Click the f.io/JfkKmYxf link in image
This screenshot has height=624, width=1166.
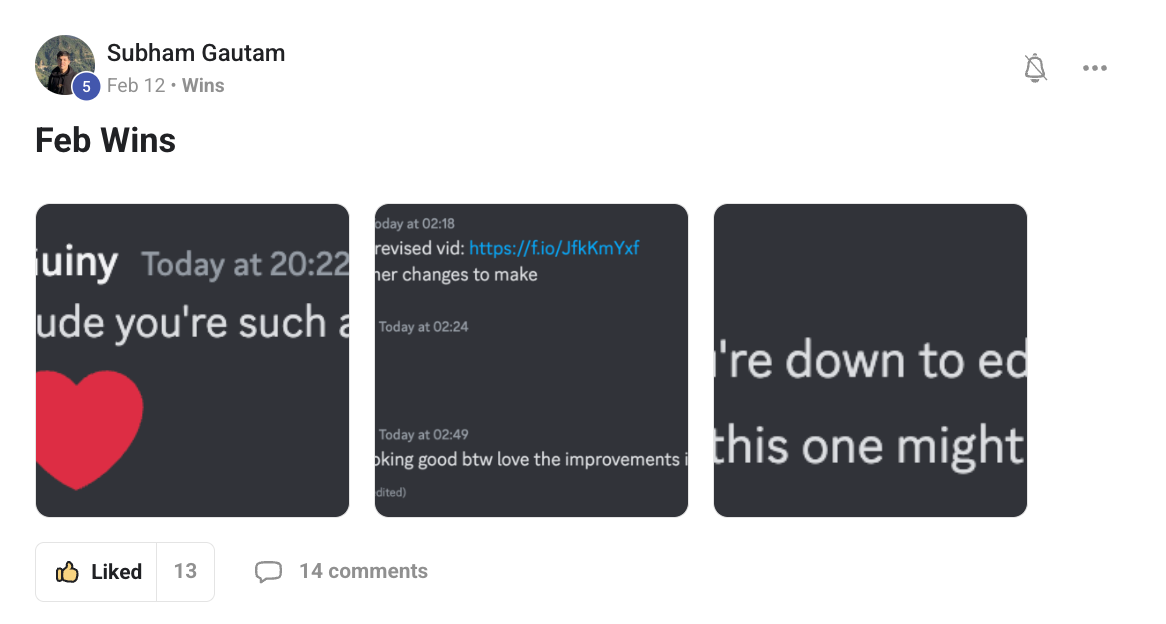click(554, 248)
